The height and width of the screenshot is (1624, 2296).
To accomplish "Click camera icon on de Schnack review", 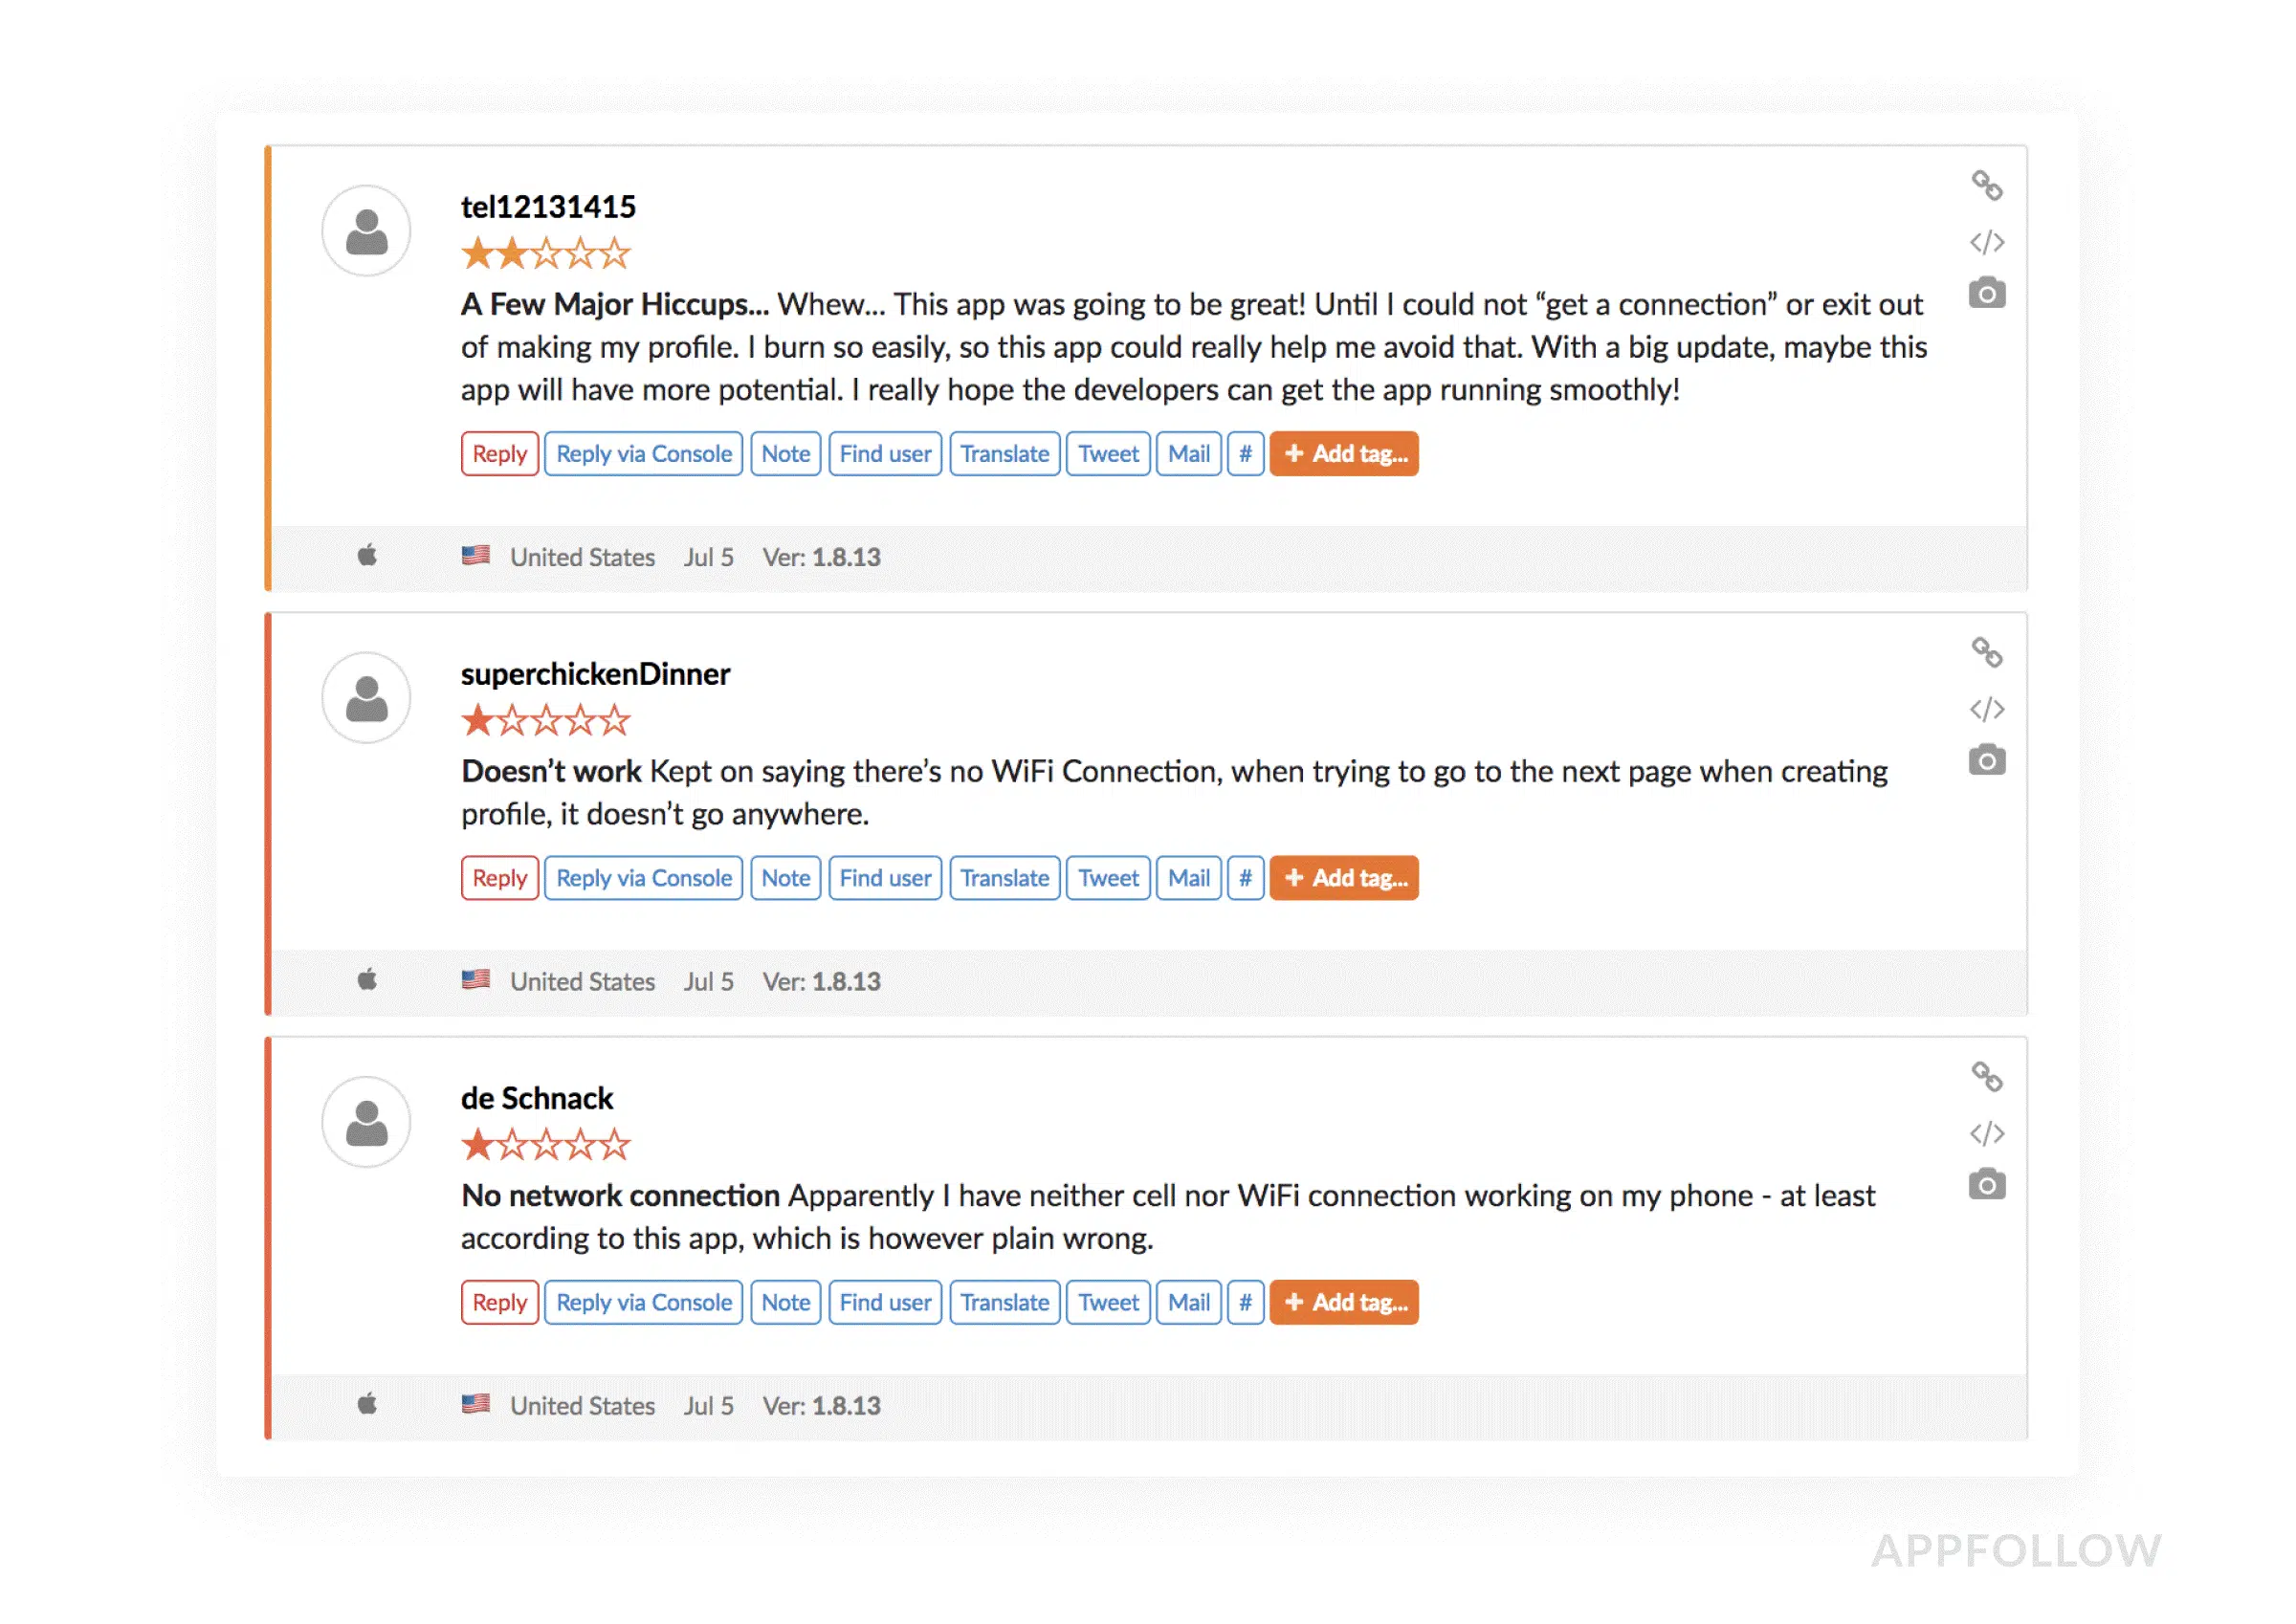I will pos(1985,1185).
